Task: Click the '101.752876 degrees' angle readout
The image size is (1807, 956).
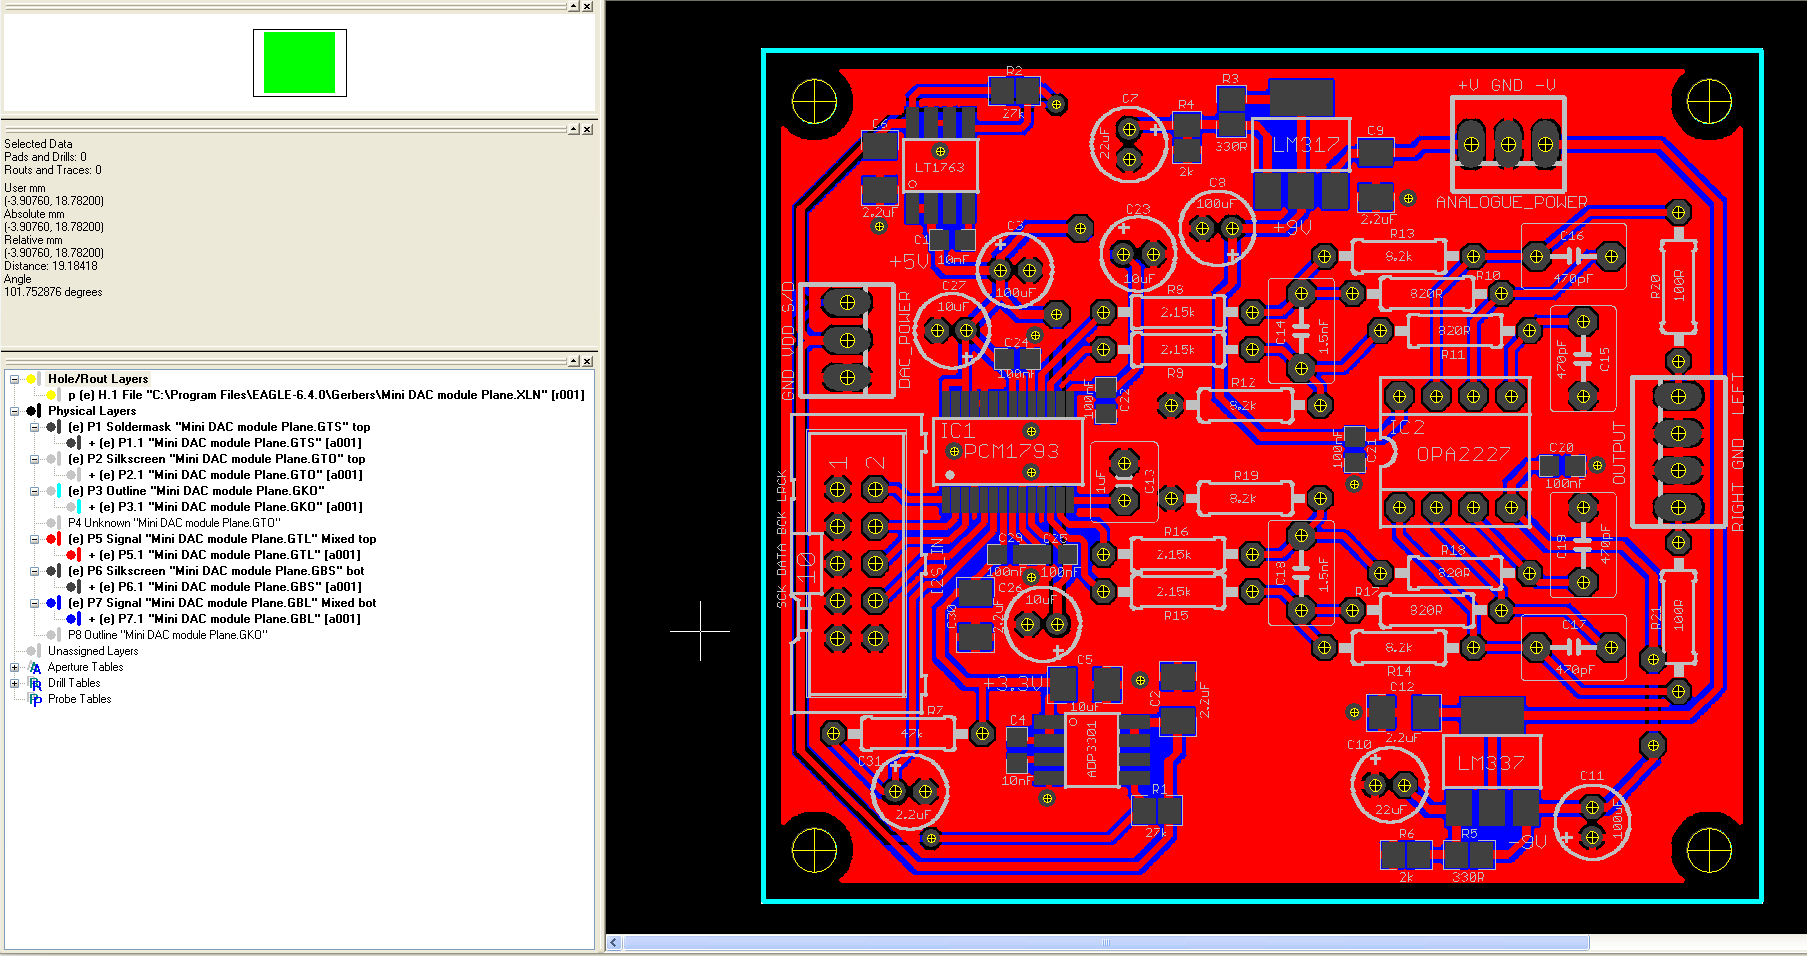Action: 53,292
